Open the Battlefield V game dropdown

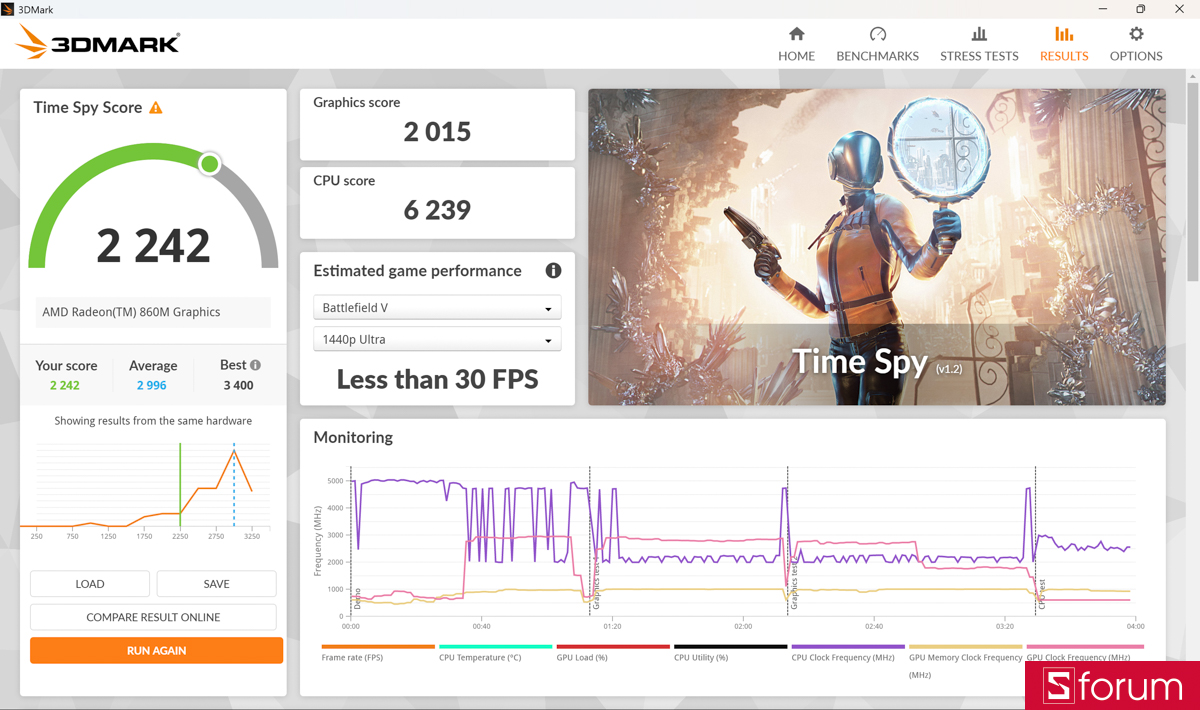(x=437, y=307)
